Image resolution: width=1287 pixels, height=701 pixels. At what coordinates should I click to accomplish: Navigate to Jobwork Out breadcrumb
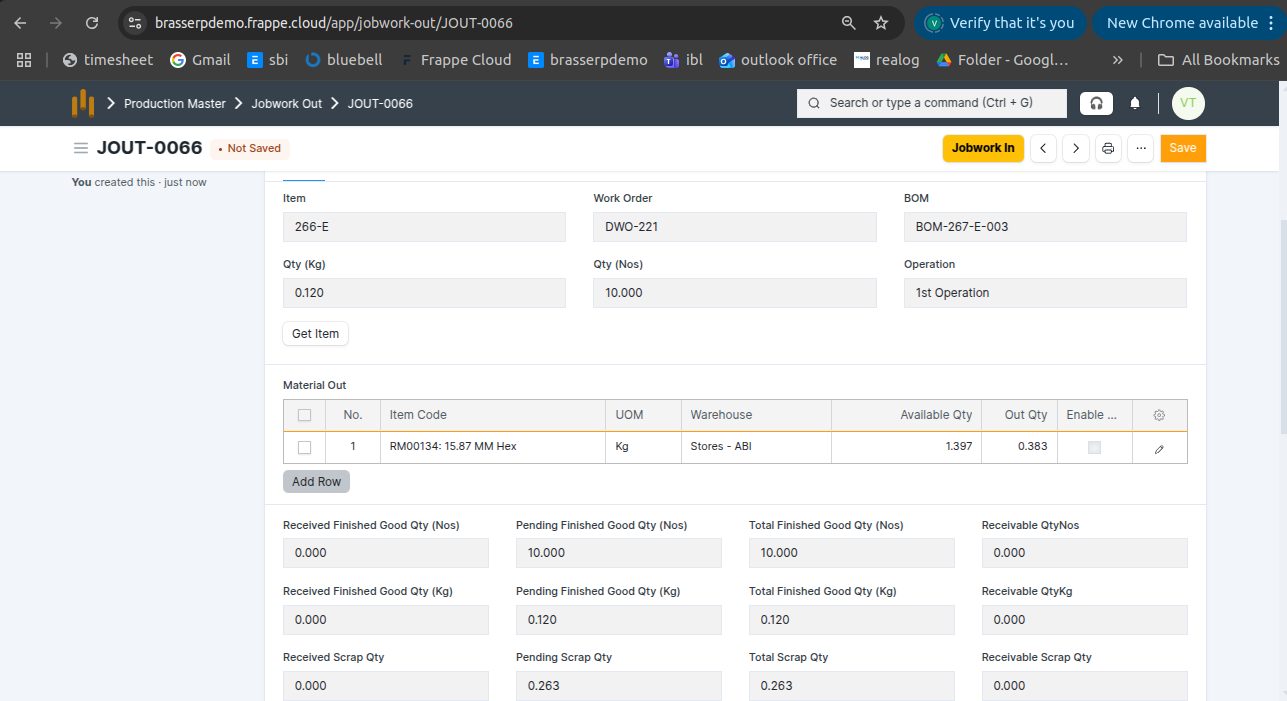pos(286,103)
